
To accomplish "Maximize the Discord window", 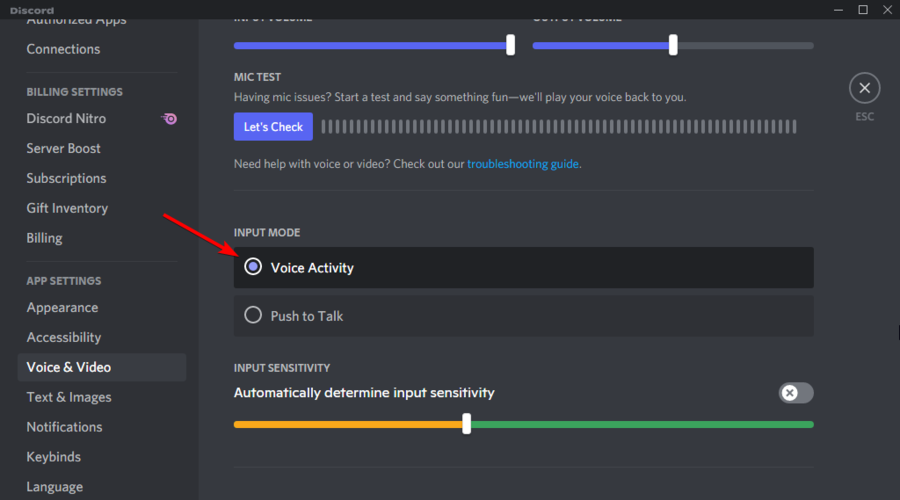I will click(x=863, y=10).
